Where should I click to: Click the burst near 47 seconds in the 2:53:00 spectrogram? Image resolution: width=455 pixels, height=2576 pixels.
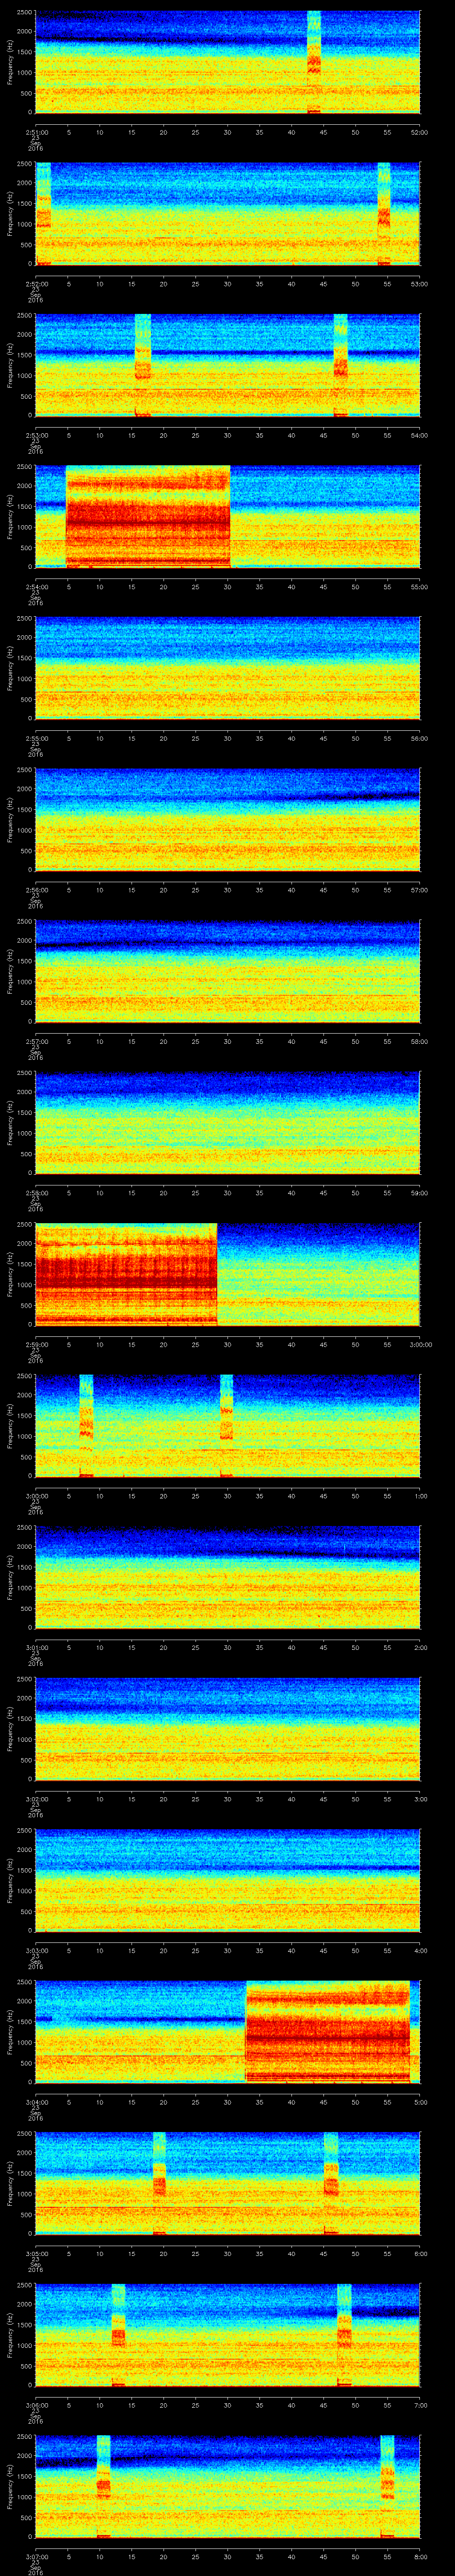(340, 364)
